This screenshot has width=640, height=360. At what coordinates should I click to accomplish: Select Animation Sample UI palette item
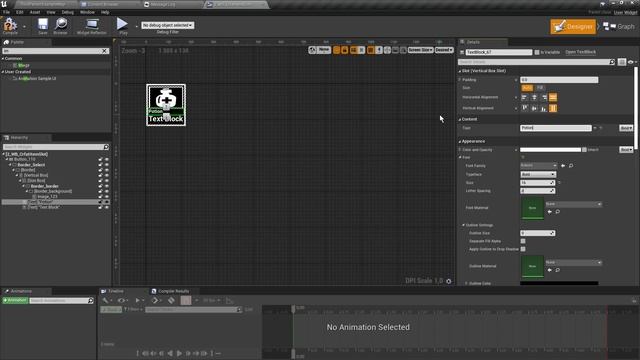[x=37, y=78]
